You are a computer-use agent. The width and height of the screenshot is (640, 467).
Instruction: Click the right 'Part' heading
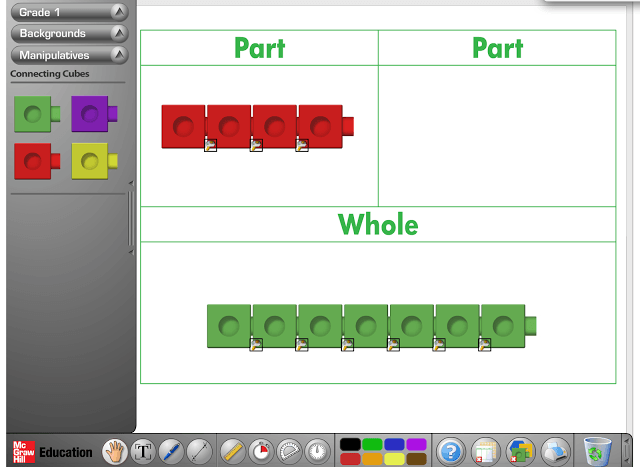click(x=498, y=48)
